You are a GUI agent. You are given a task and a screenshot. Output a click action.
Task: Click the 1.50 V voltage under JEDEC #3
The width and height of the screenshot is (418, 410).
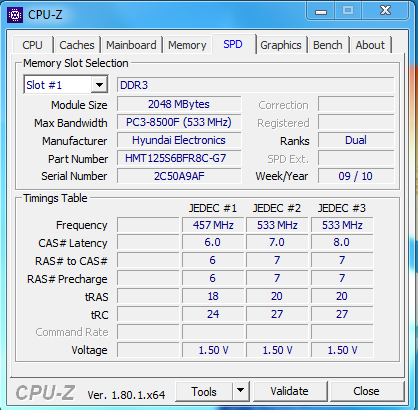point(342,350)
